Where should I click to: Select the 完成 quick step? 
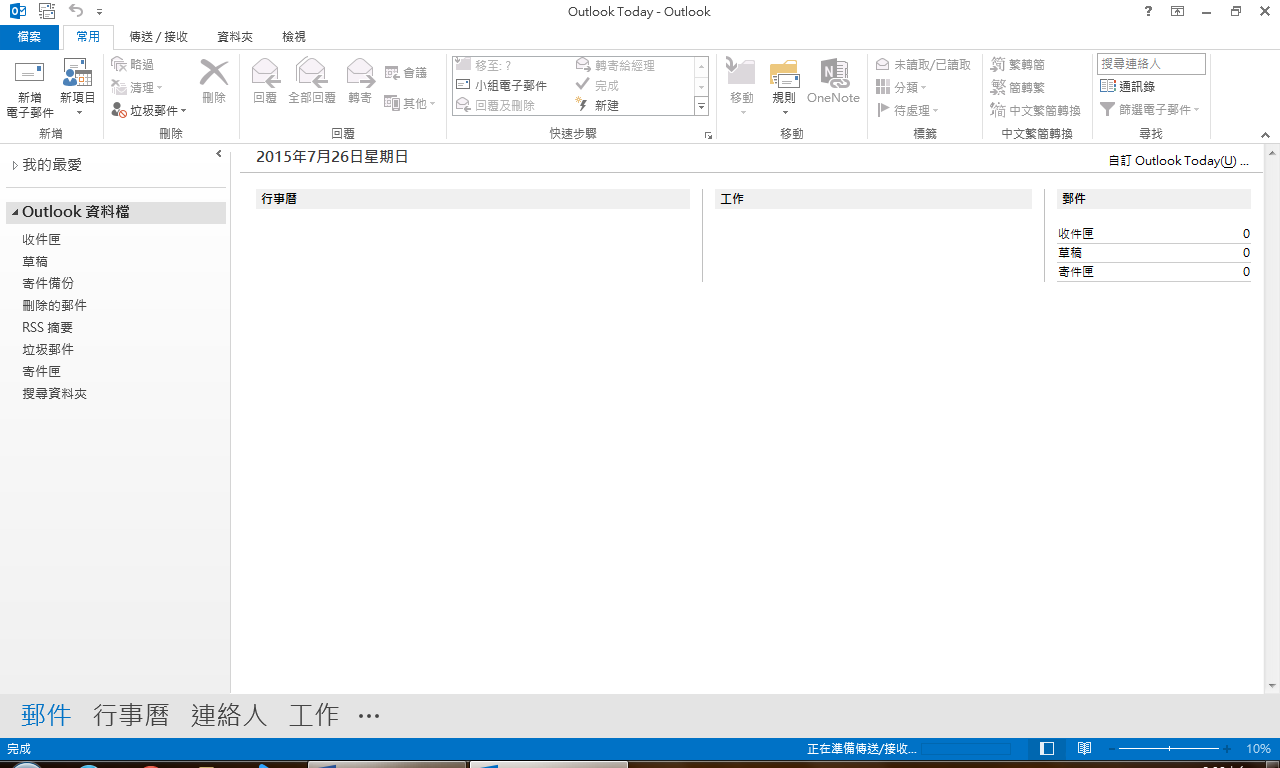pyautogui.click(x=598, y=85)
